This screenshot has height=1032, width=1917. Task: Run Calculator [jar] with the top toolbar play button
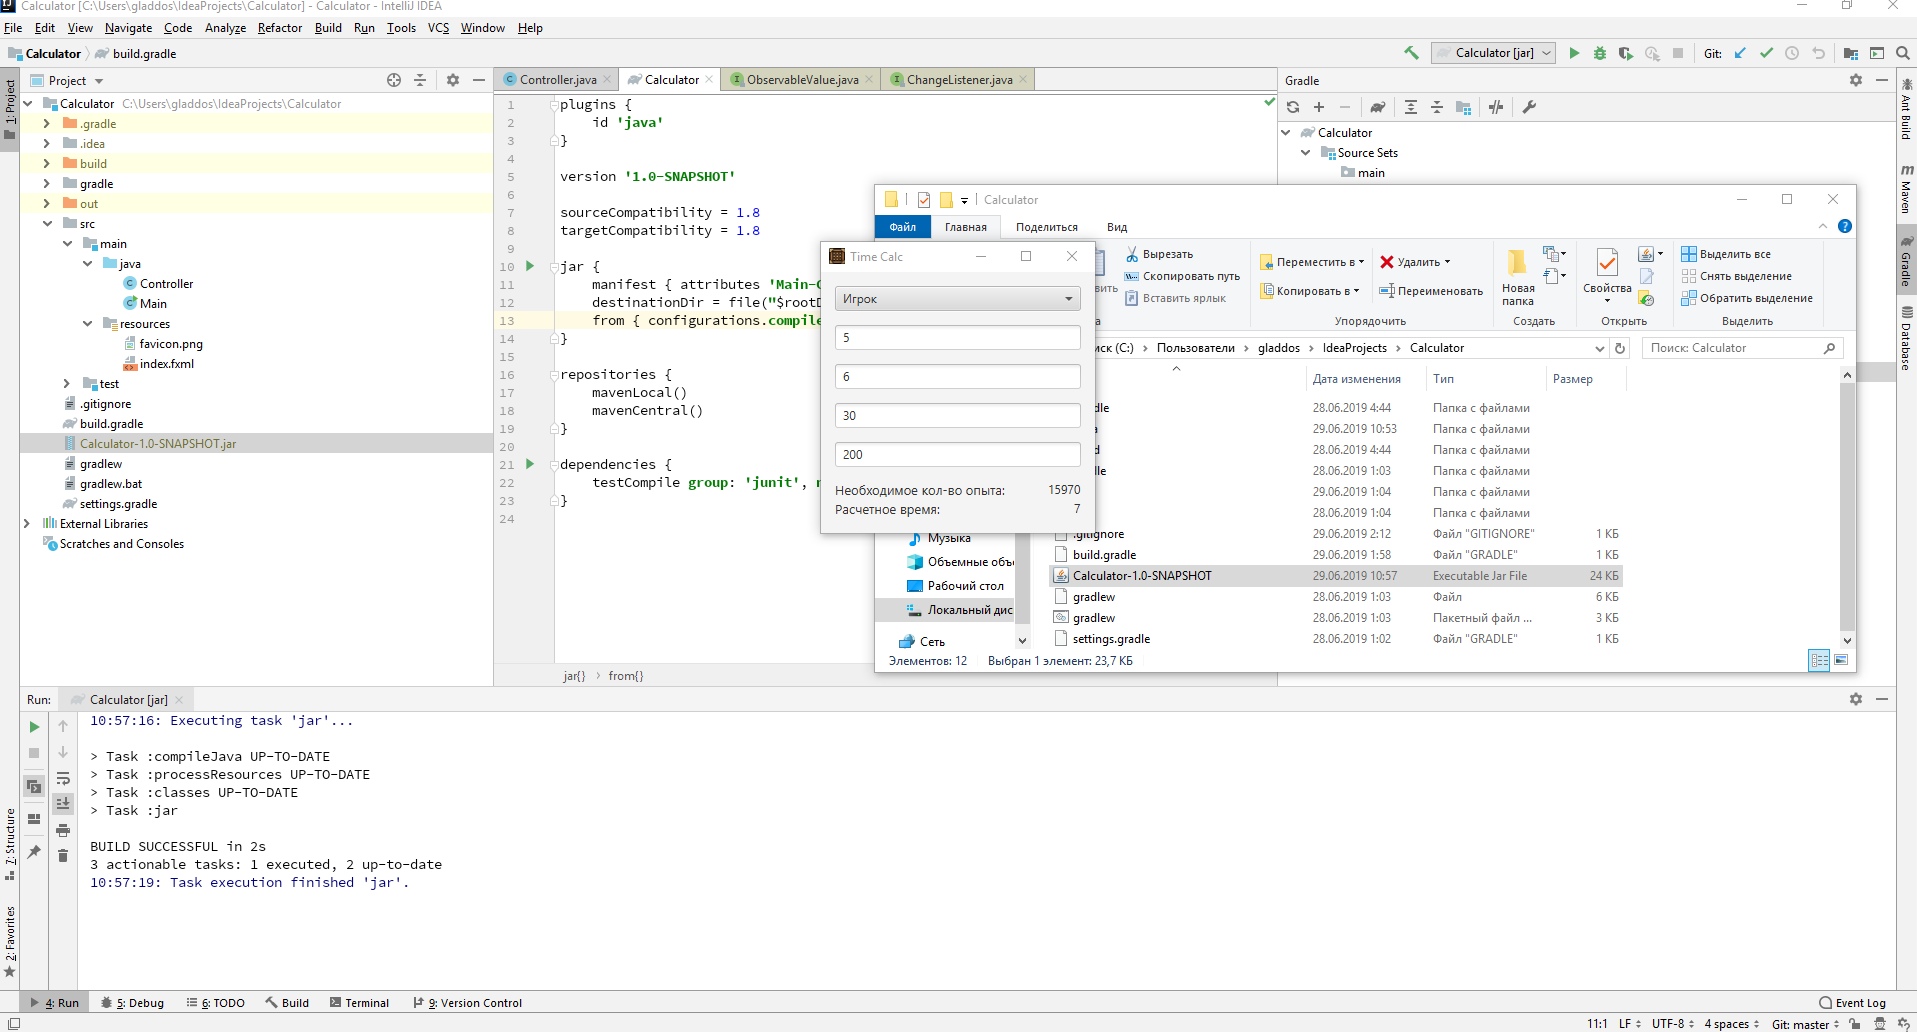click(x=1574, y=53)
